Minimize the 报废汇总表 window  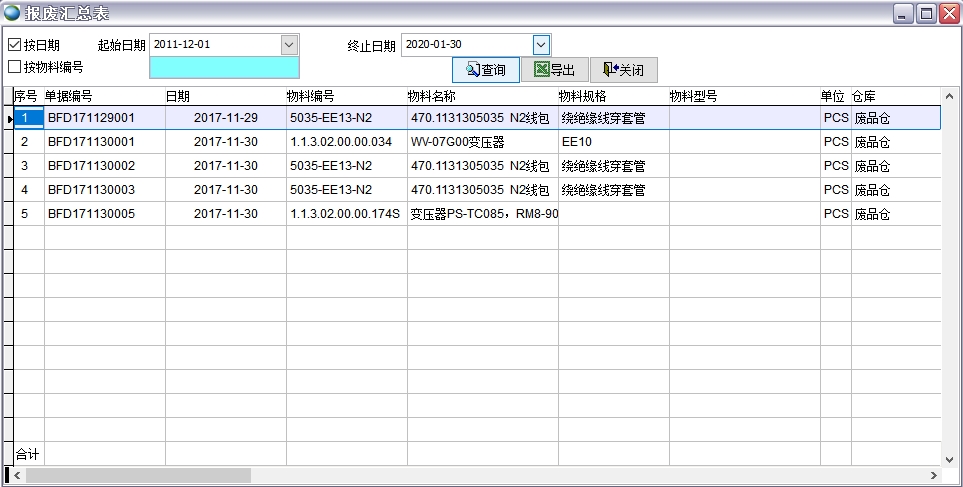point(903,13)
